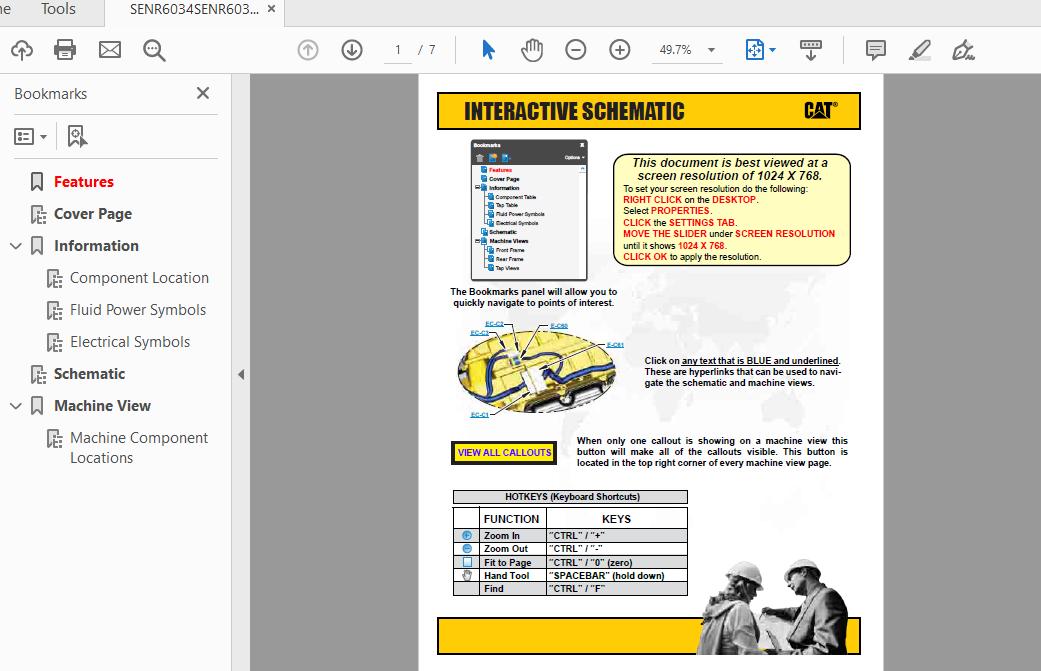Screen dimensions: 1041x671
Task: Open the bookmark options list dropdown
Action: coord(30,136)
